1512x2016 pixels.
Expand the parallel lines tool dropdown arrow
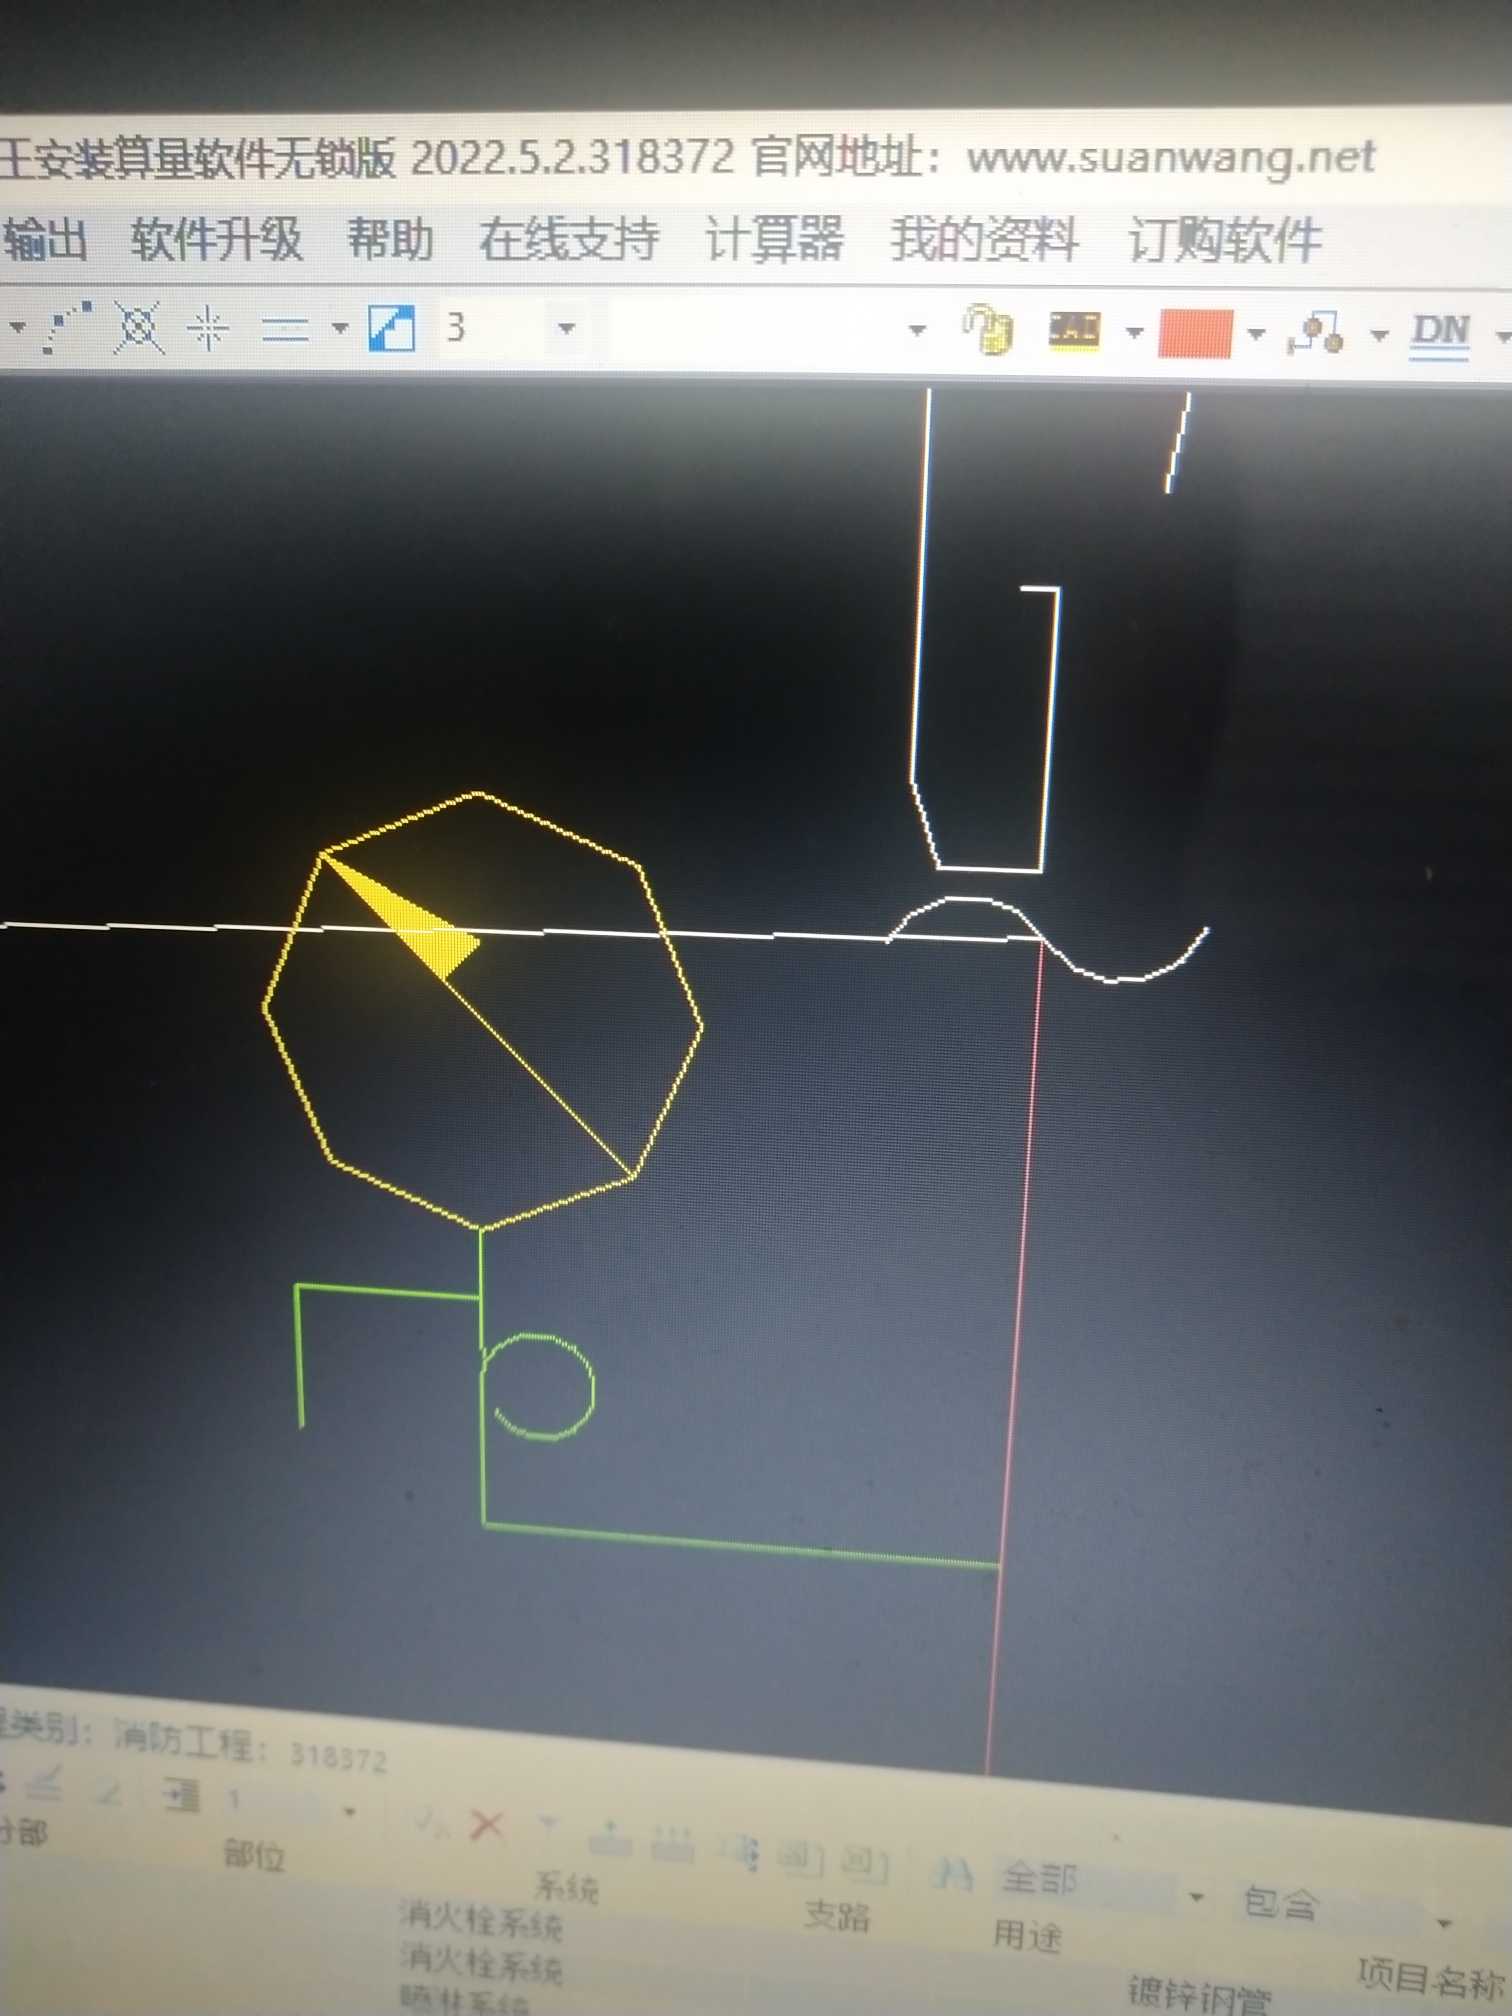coord(340,327)
